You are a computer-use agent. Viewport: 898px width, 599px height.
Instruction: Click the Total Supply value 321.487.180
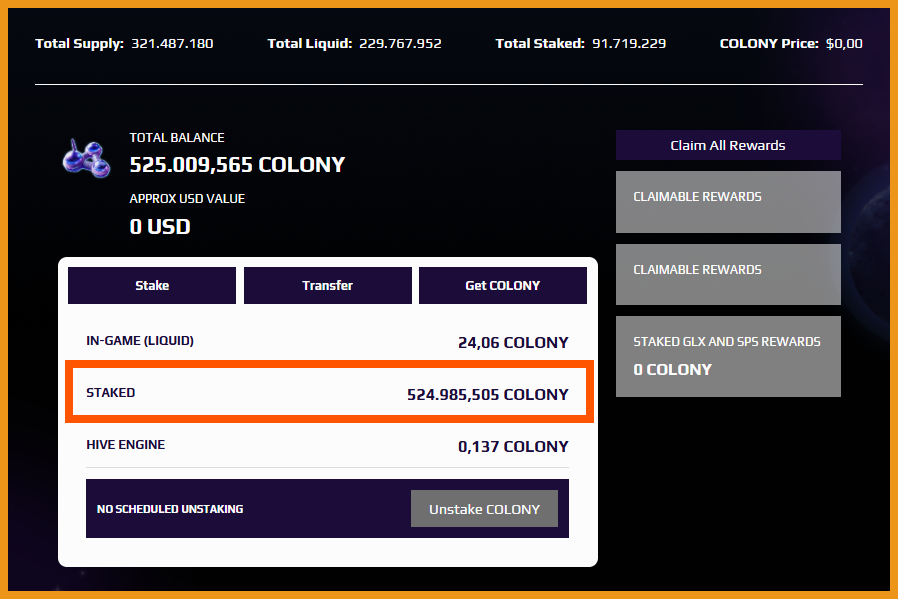point(172,44)
